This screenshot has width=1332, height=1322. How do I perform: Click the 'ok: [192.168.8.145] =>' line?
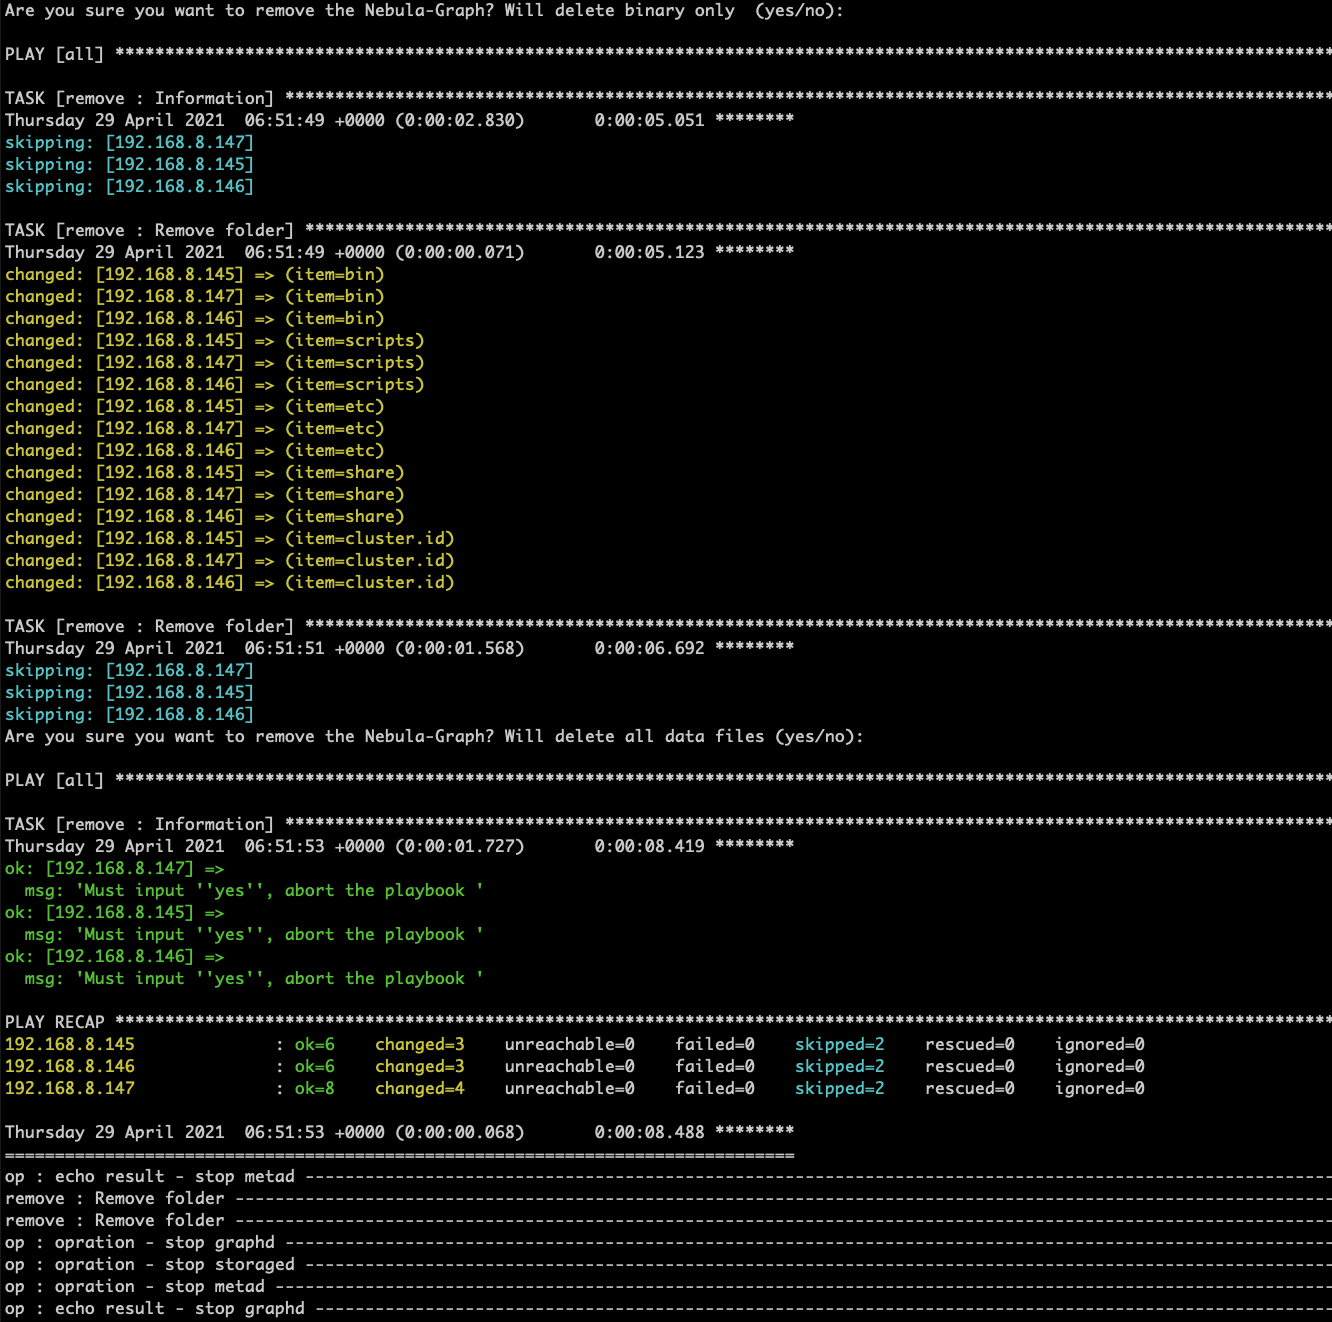(x=115, y=912)
